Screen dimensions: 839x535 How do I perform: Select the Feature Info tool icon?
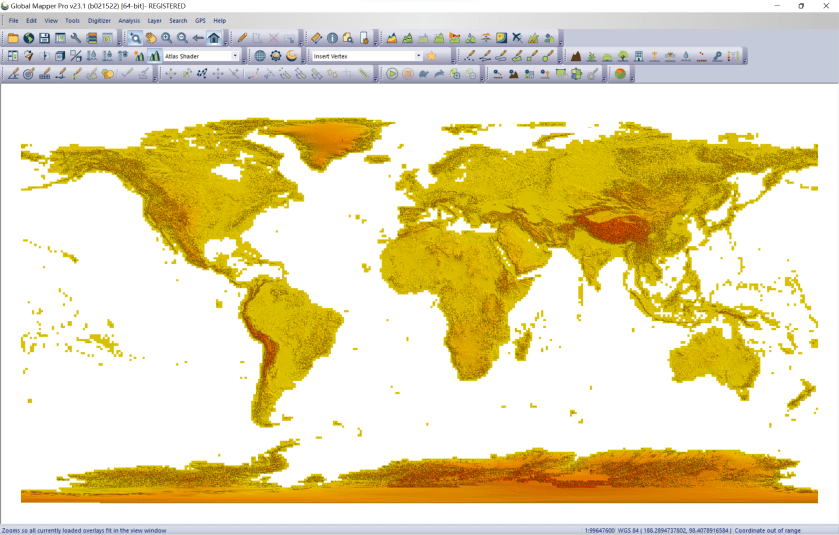[332, 38]
